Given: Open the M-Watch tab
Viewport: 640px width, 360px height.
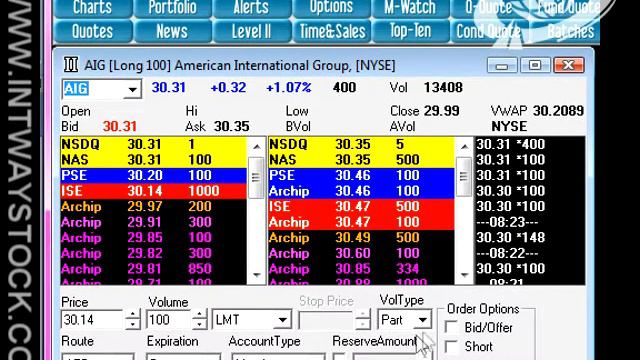Looking at the screenshot, I should point(410,8).
